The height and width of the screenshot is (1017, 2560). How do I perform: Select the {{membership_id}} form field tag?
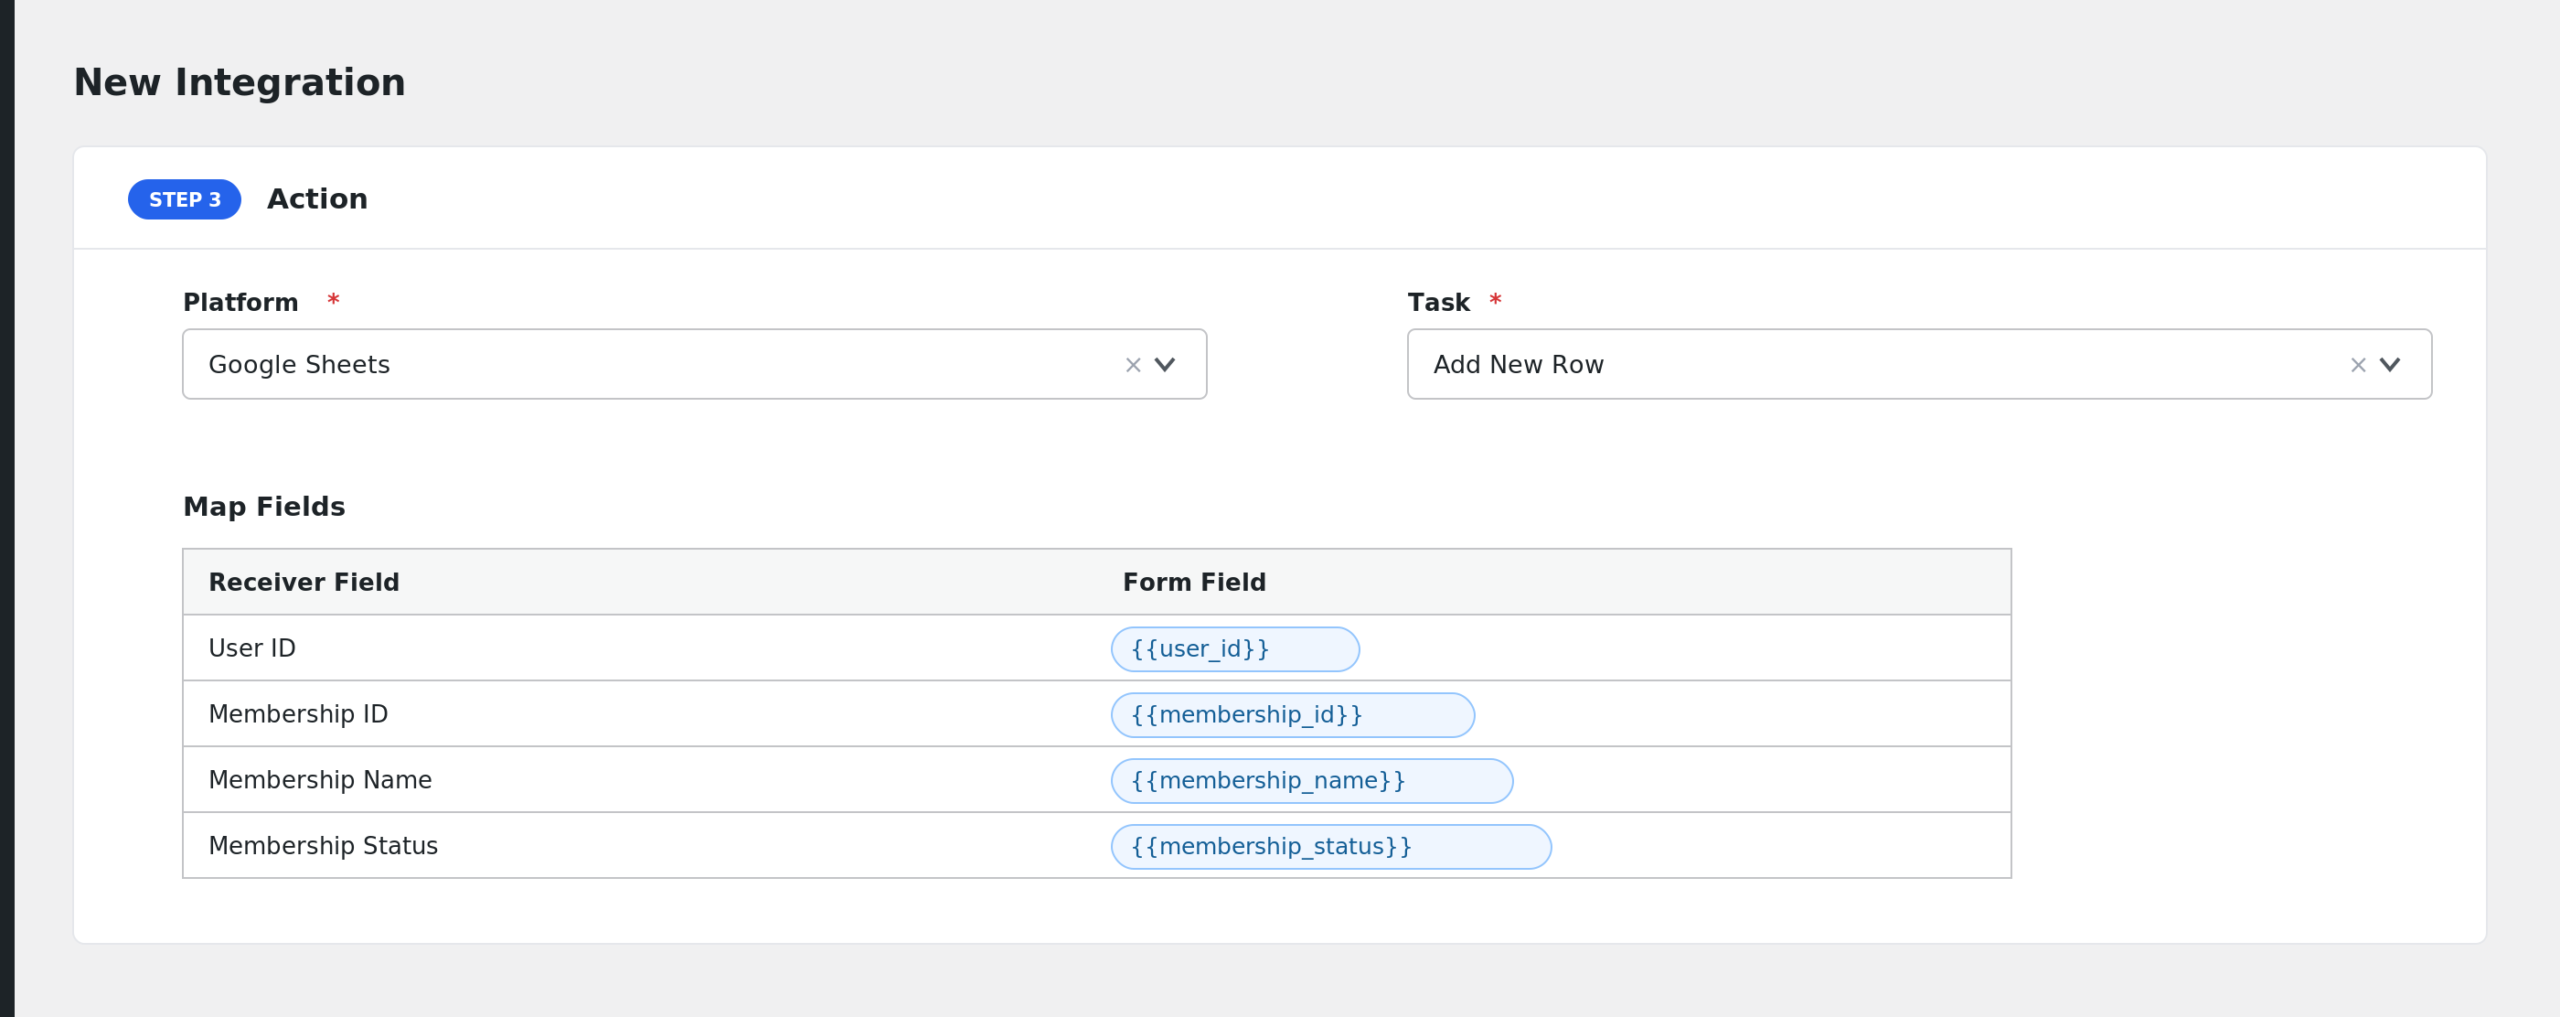tap(1292, 715)
